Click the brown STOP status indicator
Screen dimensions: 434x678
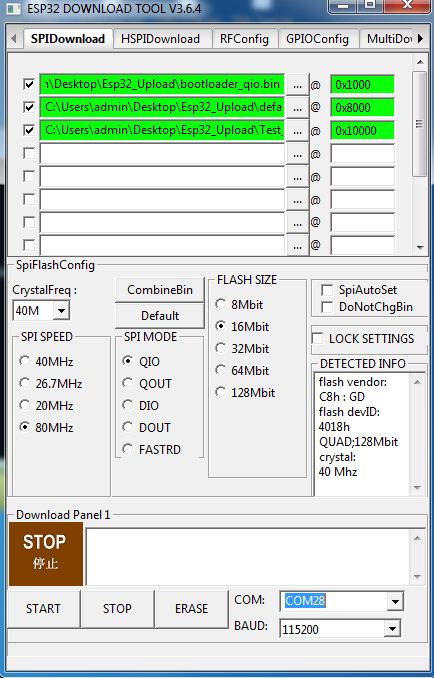(45, 554)
